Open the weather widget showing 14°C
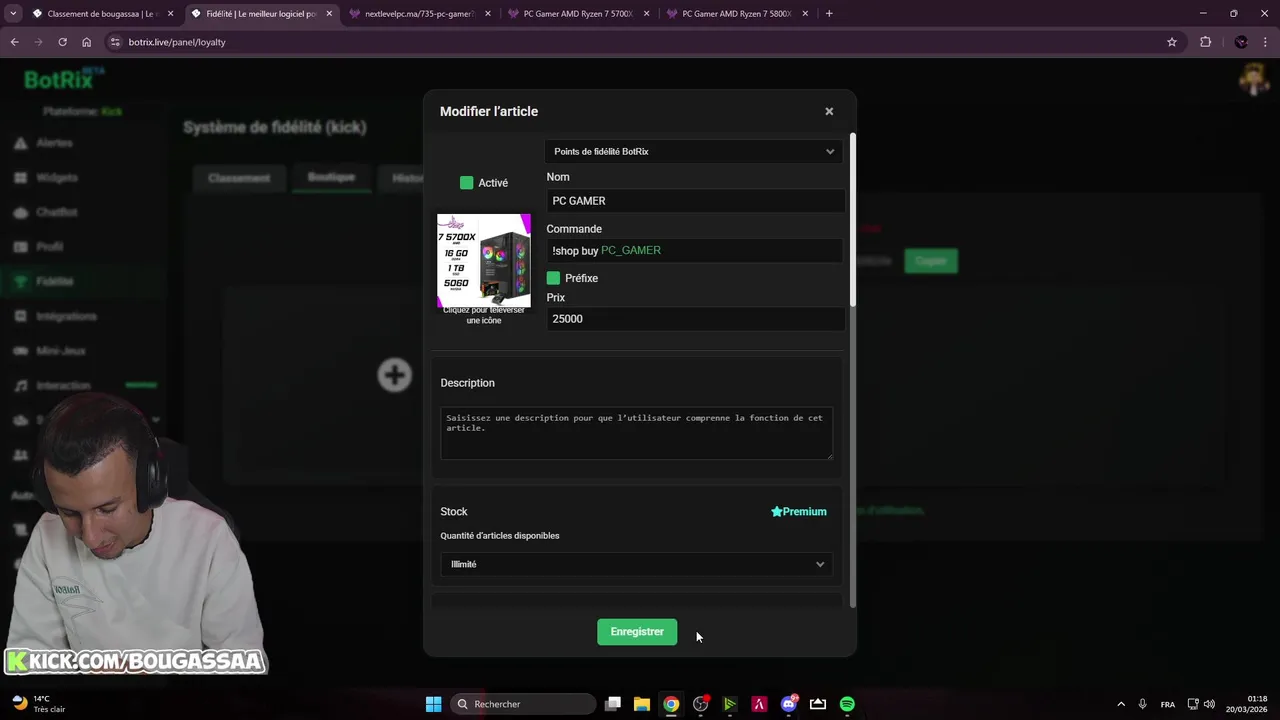The image size is (1280, 720). (40, 704)
